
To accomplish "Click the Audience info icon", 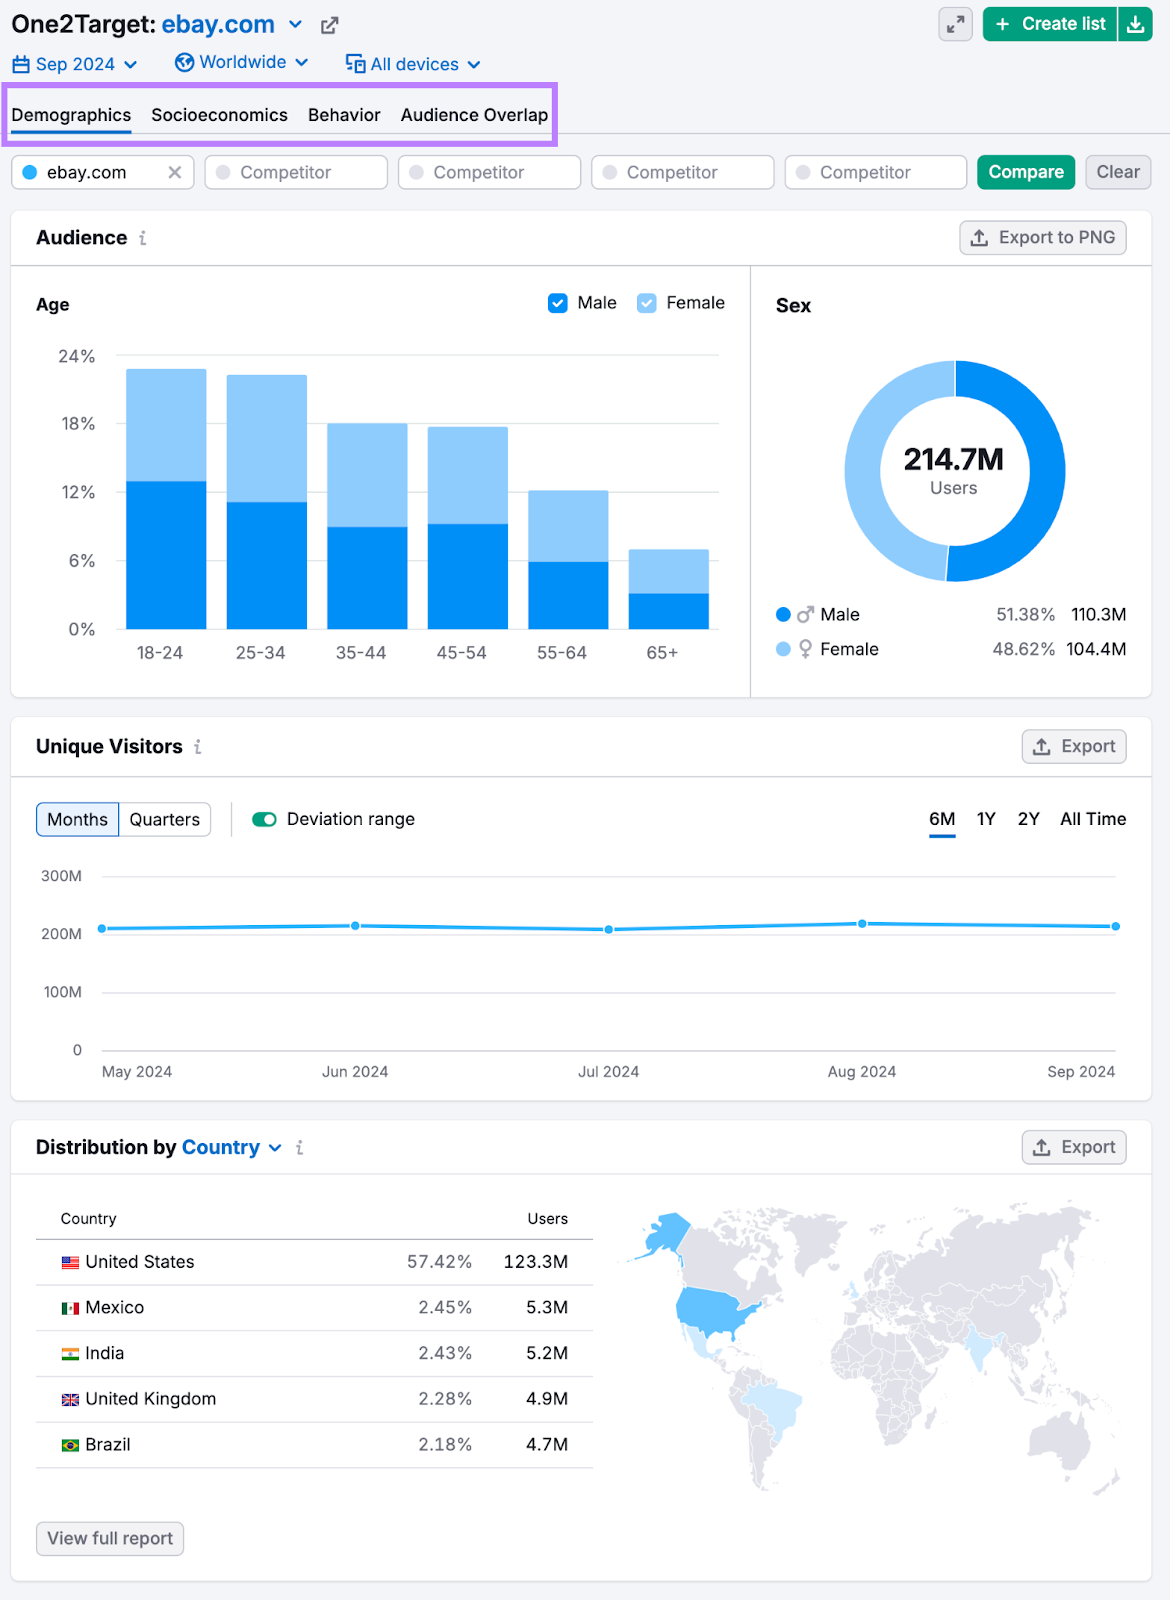I will coord(143,238).
